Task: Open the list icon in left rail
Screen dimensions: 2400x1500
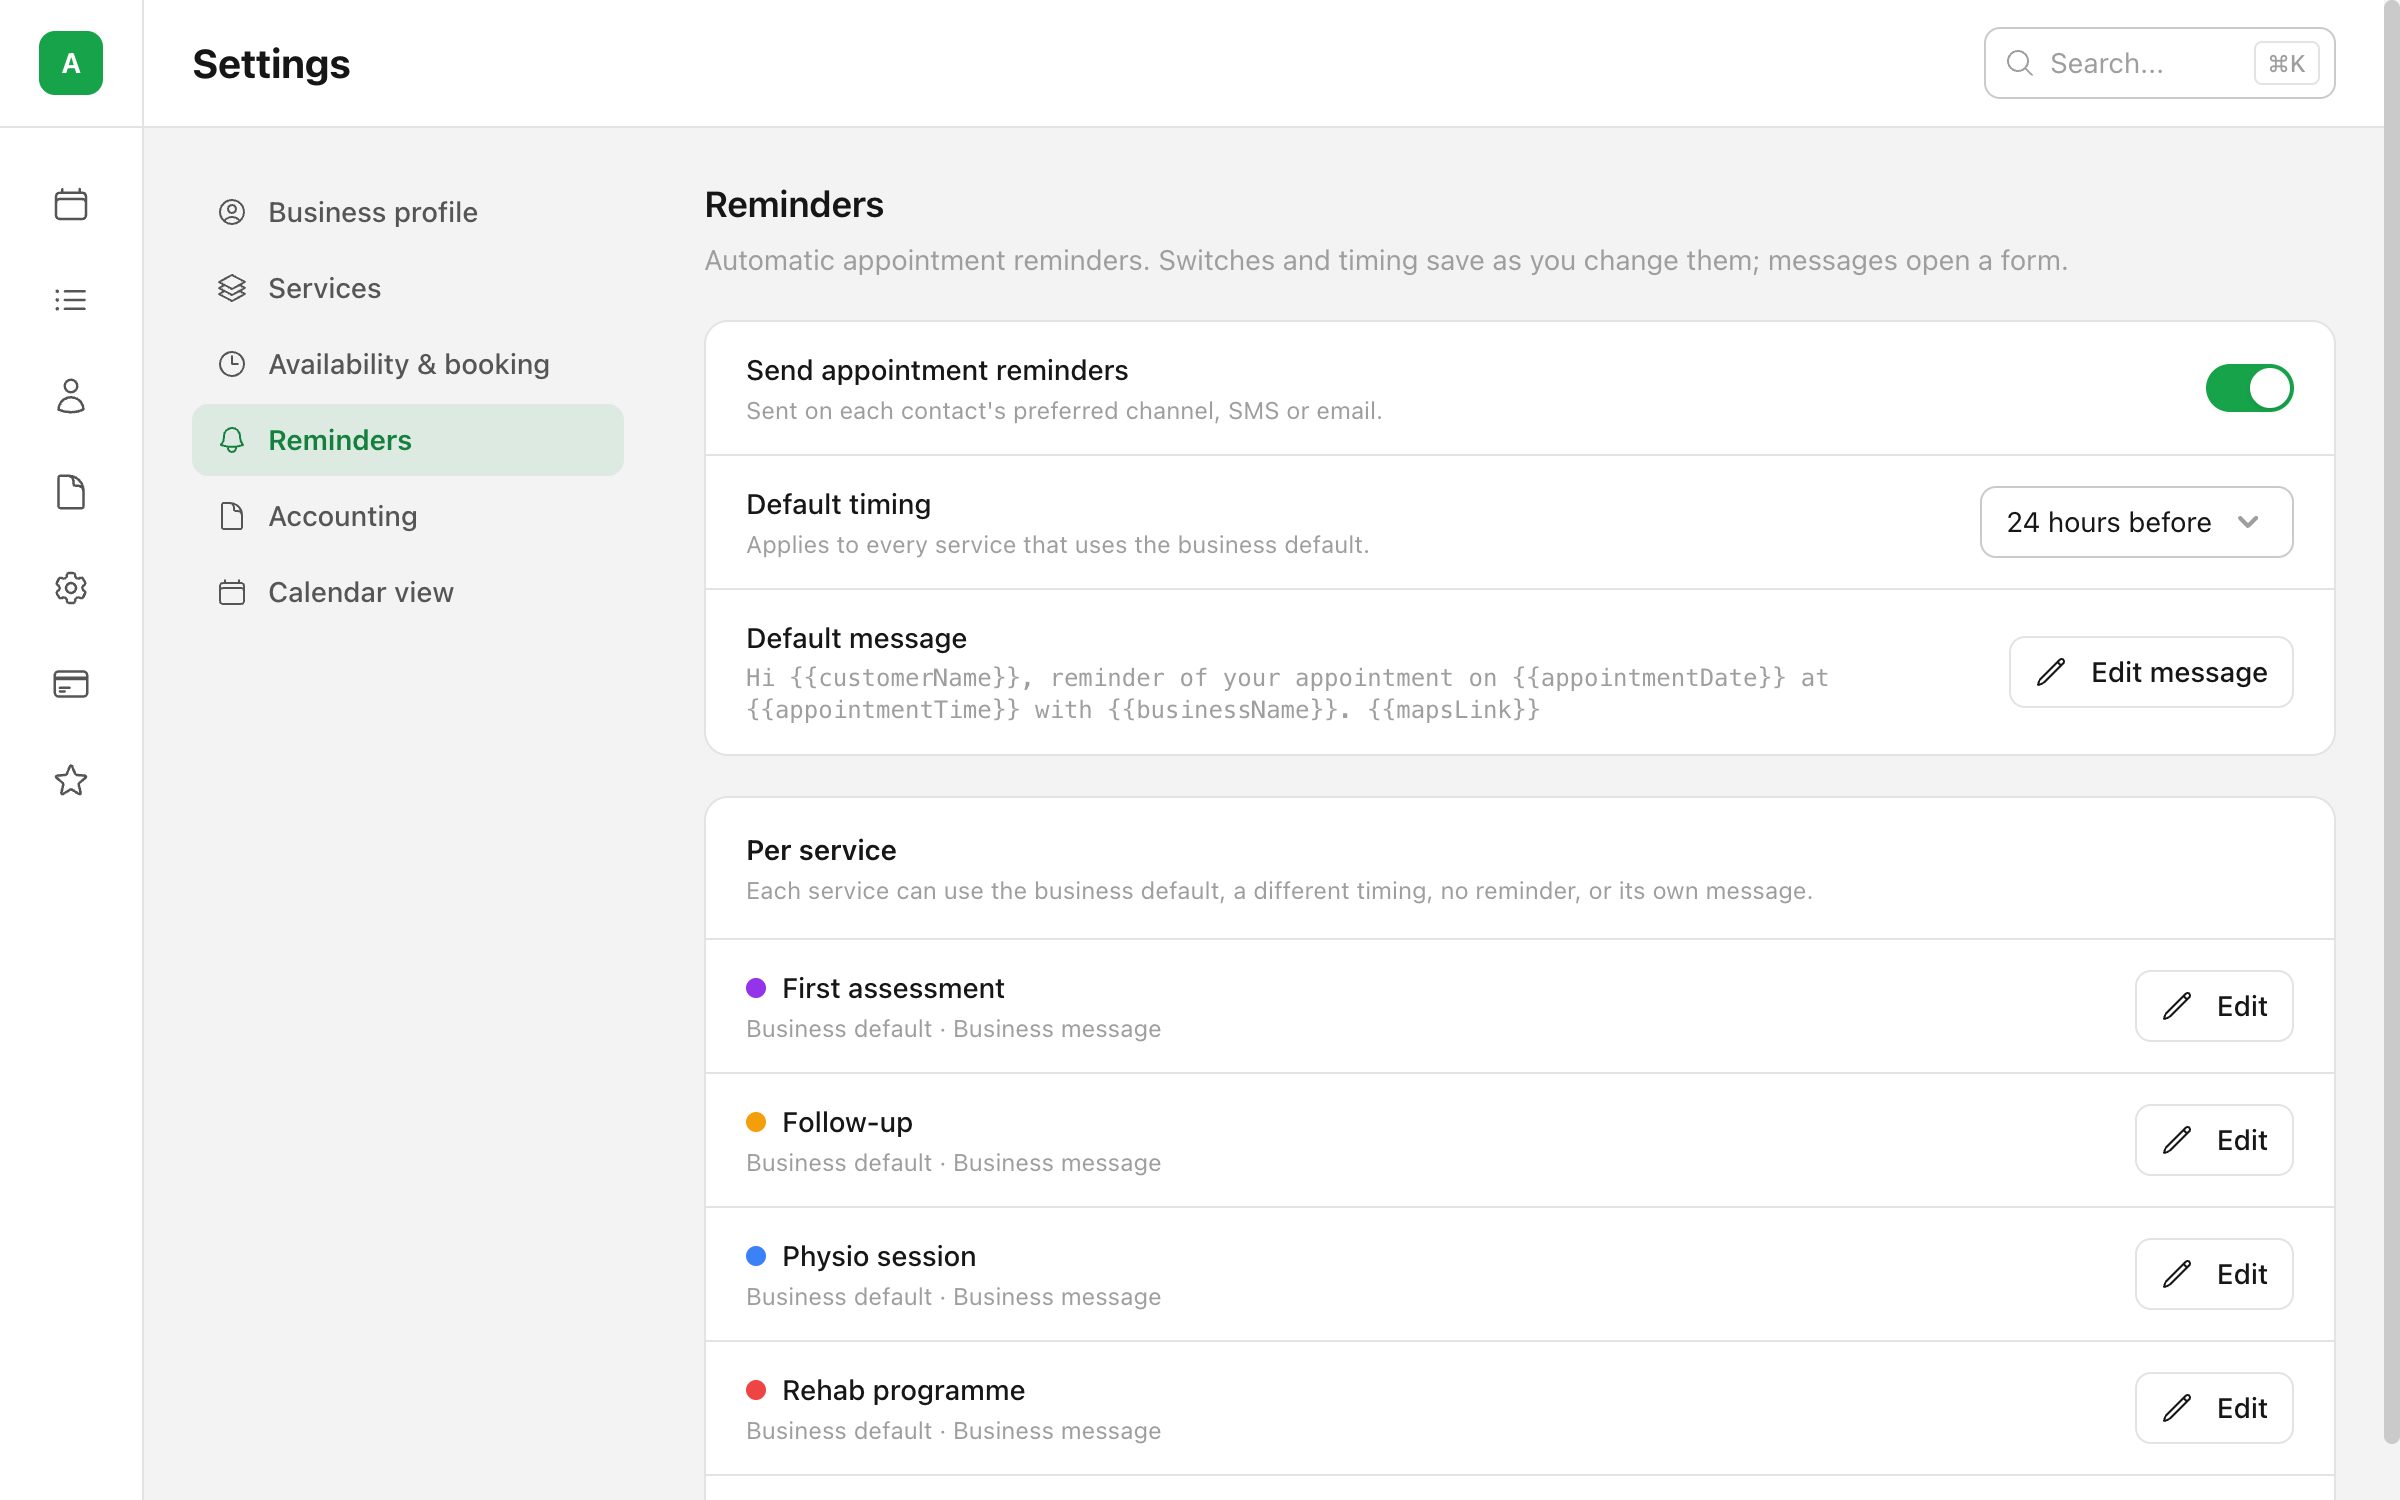Action: coord(71,300)
